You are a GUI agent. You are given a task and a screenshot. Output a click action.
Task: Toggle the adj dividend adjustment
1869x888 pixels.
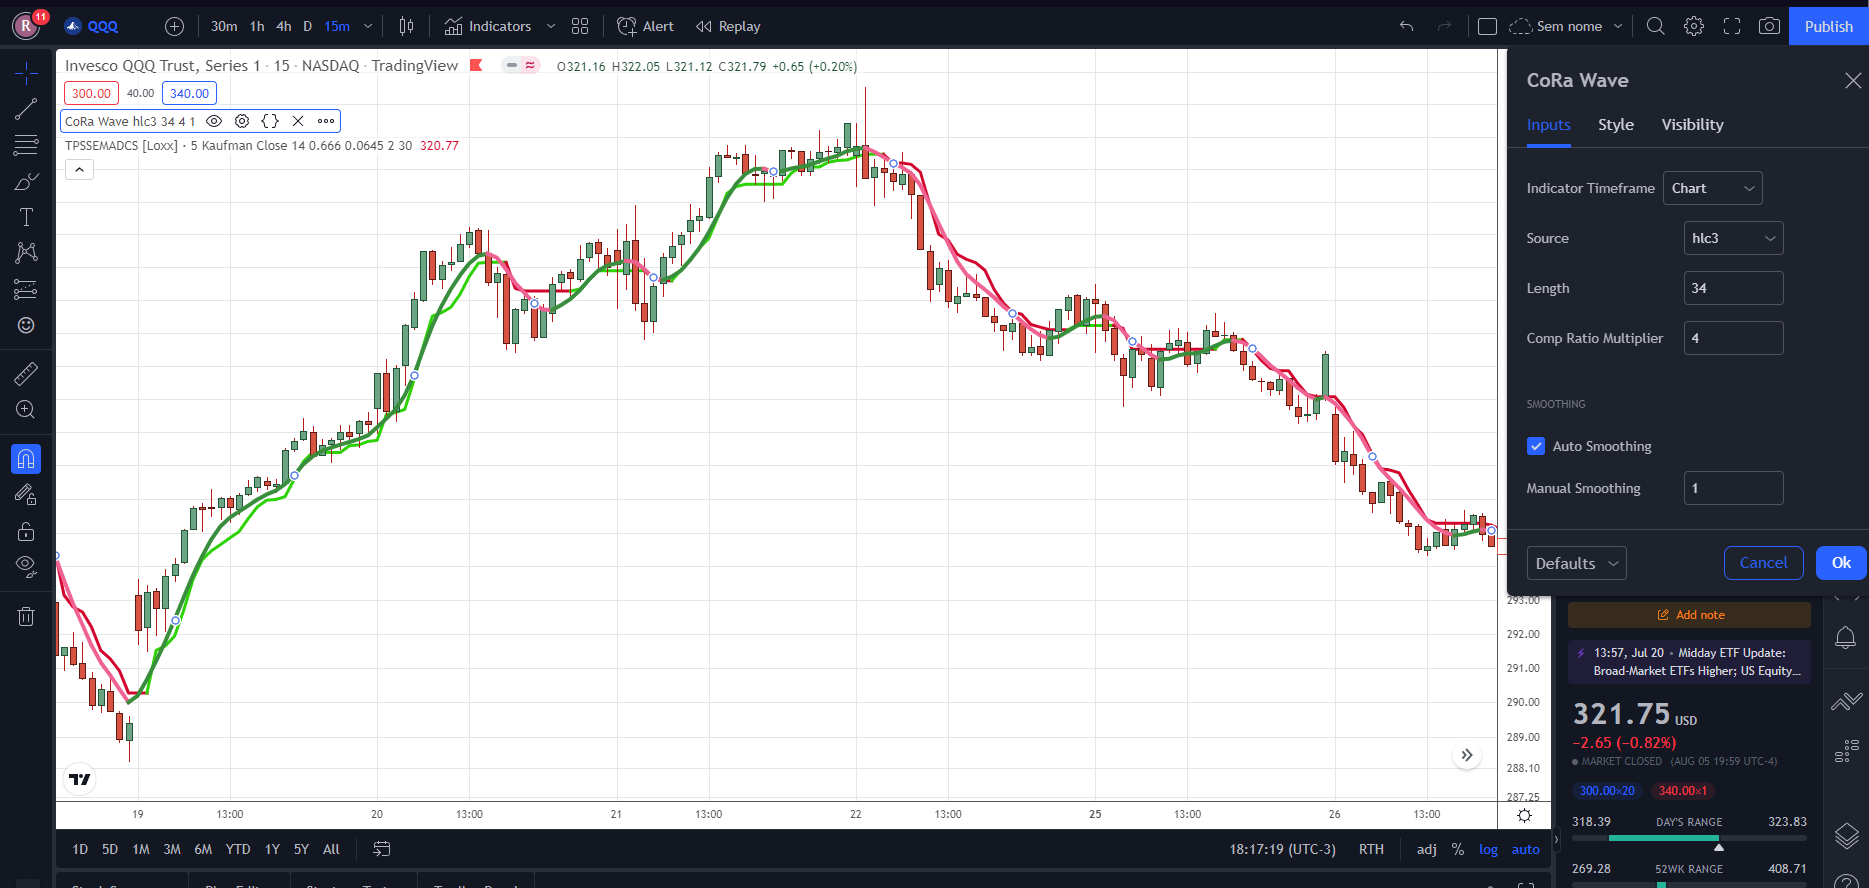(x=1427, y=849)
